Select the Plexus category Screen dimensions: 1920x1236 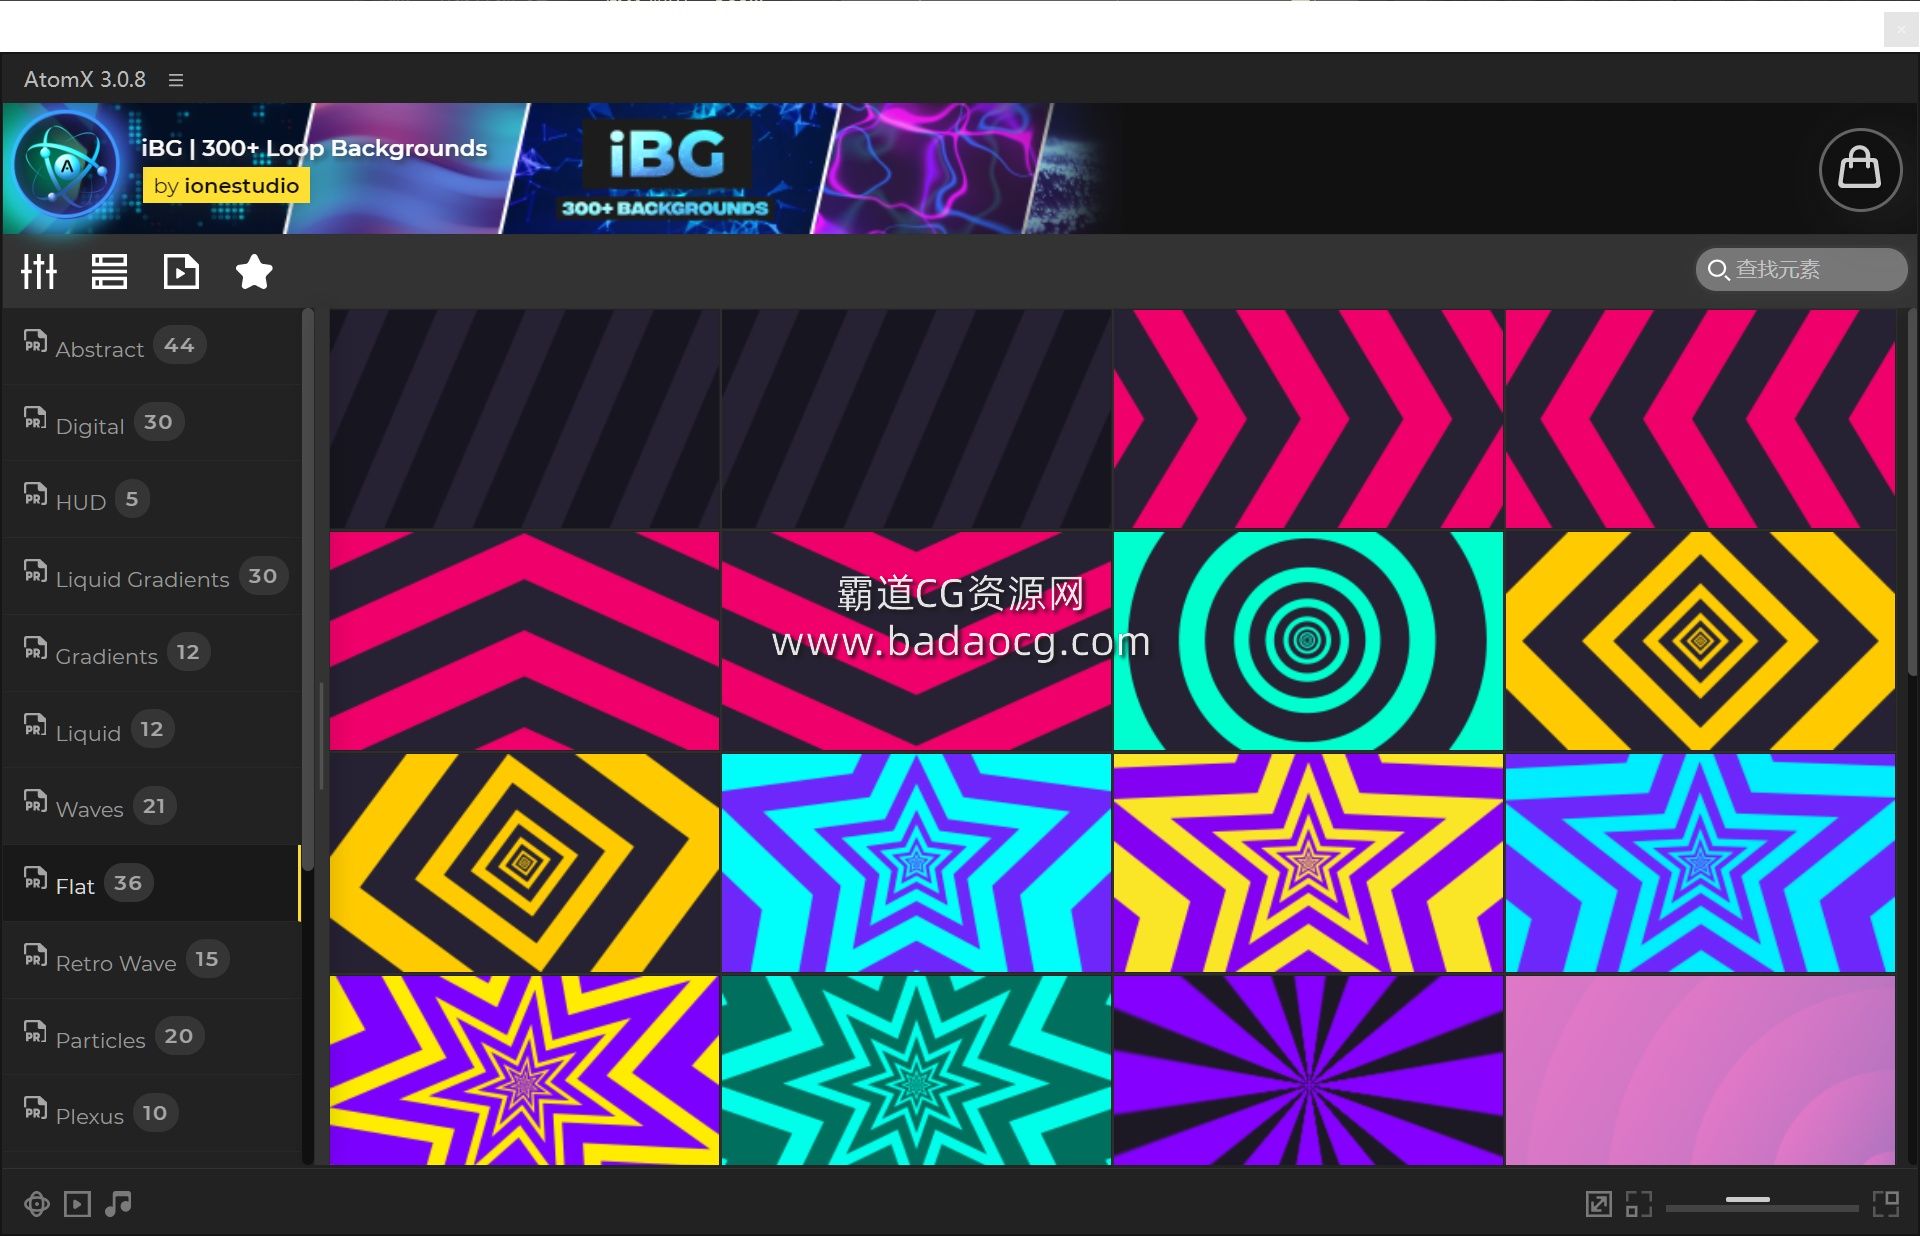[x=151, y=1114]
